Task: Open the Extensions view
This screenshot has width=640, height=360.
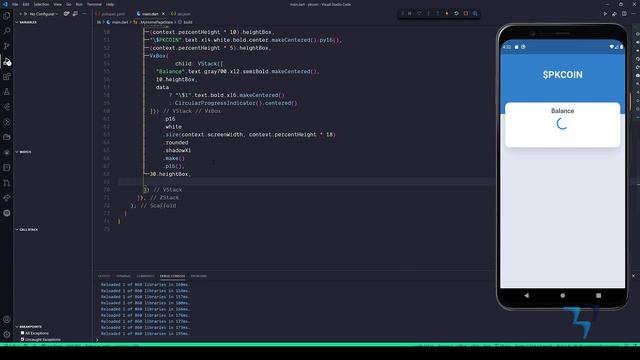Action: (x=7, y=77)
